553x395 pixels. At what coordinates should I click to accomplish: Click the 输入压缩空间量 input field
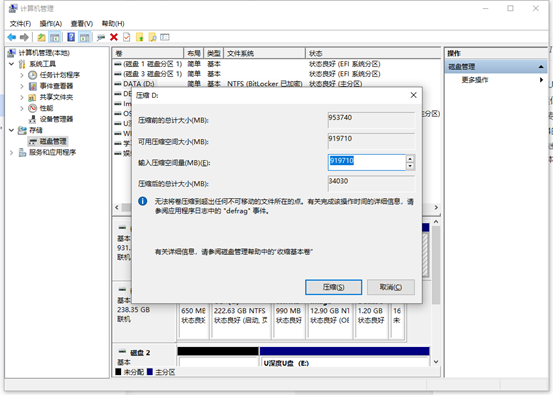(367, 162)
